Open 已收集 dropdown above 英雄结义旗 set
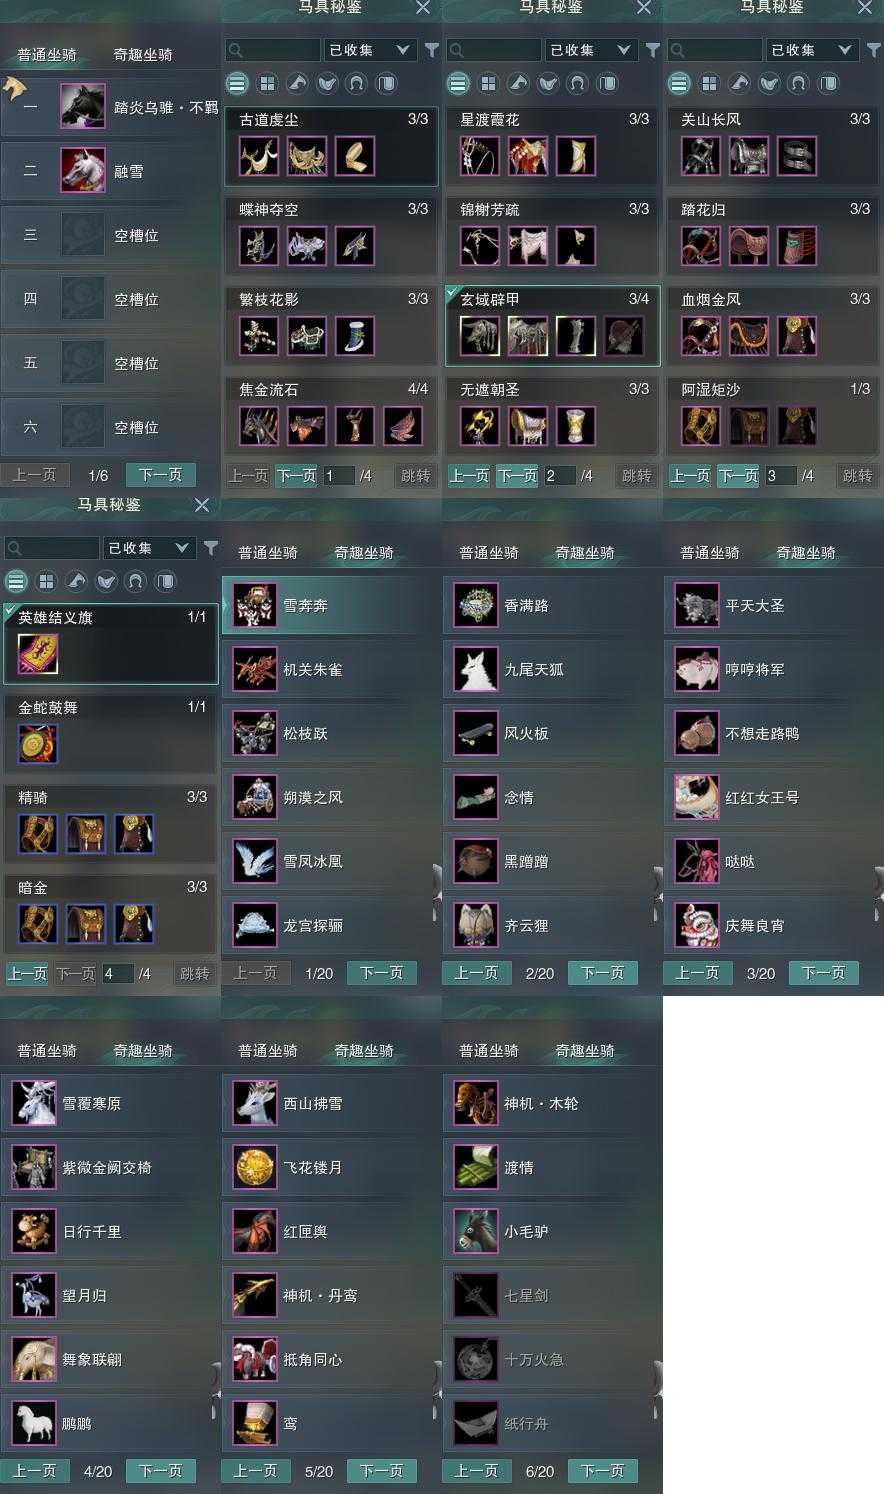 click(148, 547)
